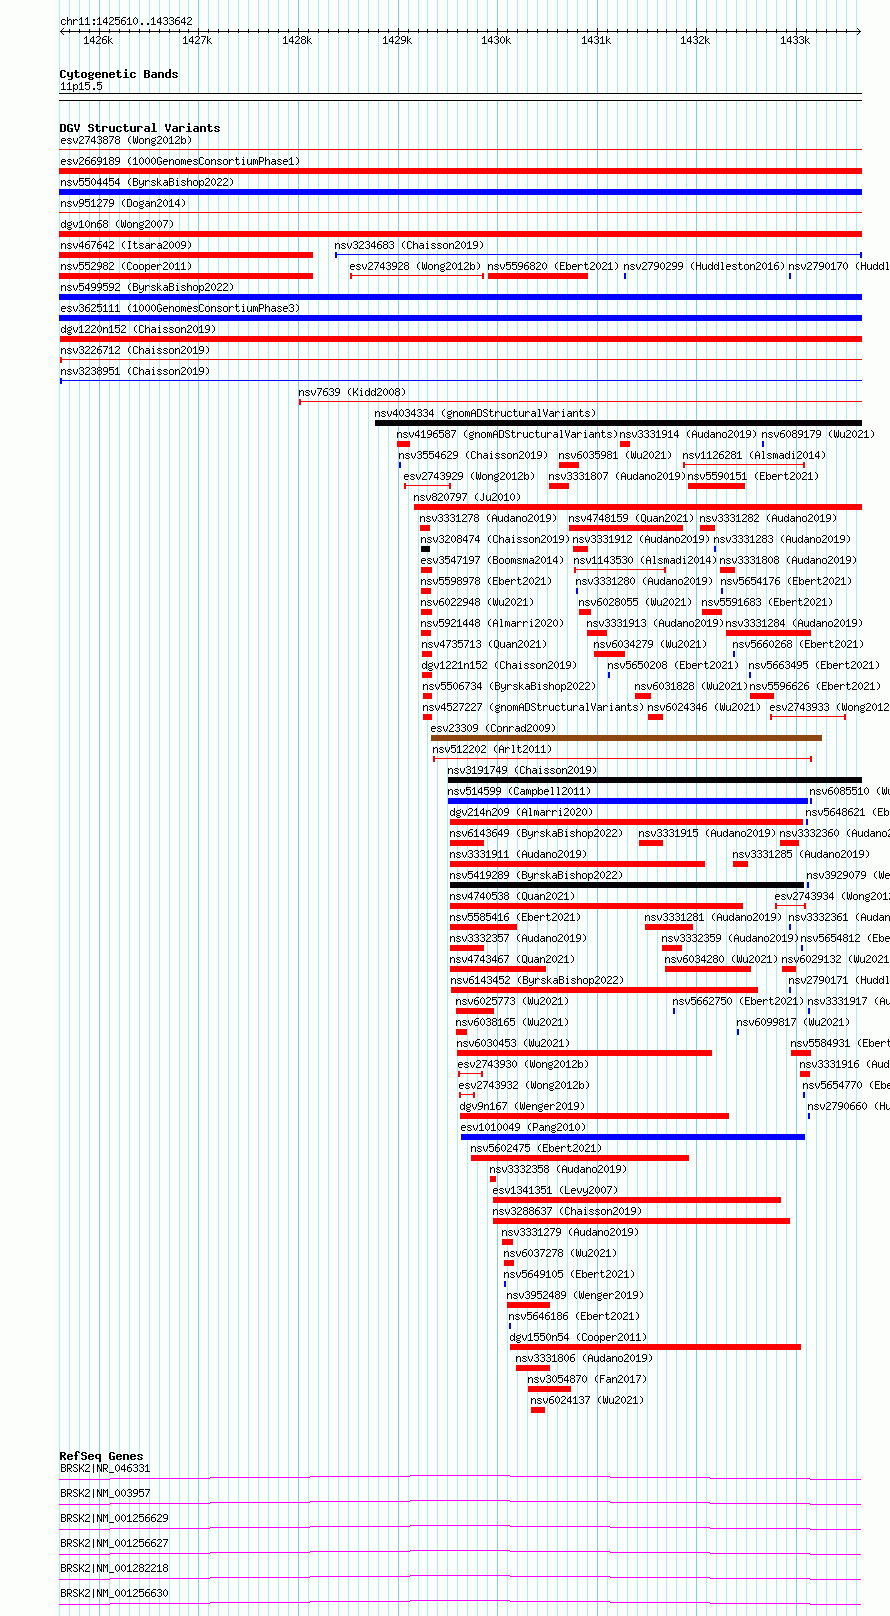Screen dimensions: 890x1616
Task: Select the nsv7639 Kidd2008 label
Action: click(352, 392)
